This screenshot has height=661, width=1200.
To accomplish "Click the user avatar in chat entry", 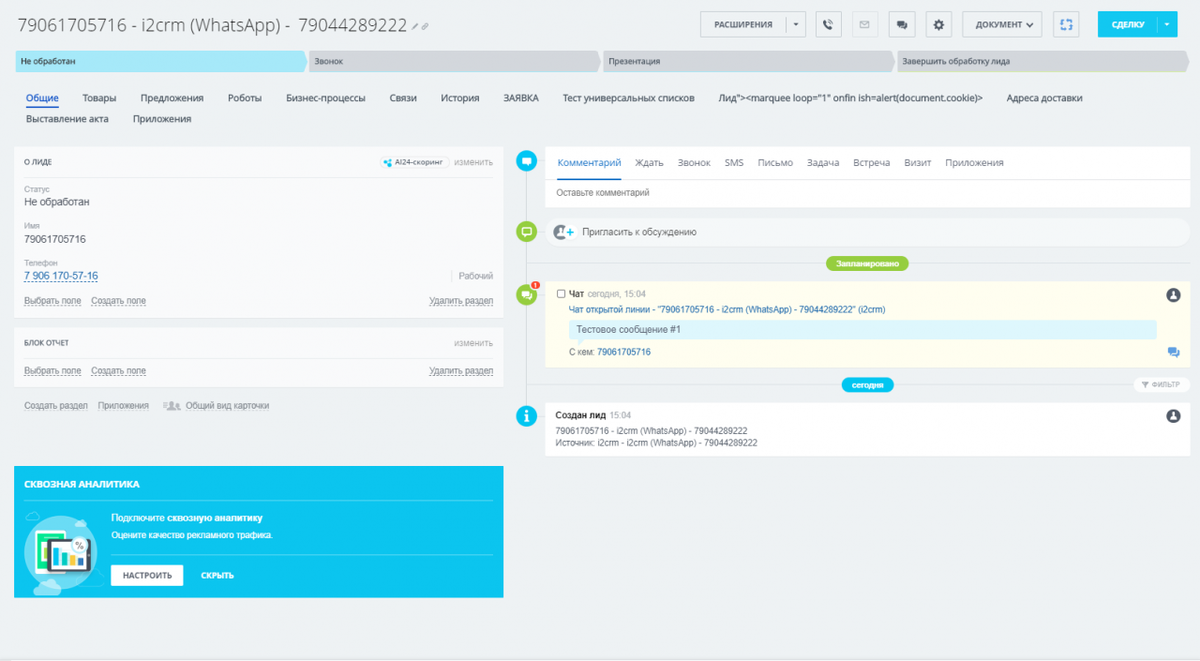I will click(x=1173, y=295).
